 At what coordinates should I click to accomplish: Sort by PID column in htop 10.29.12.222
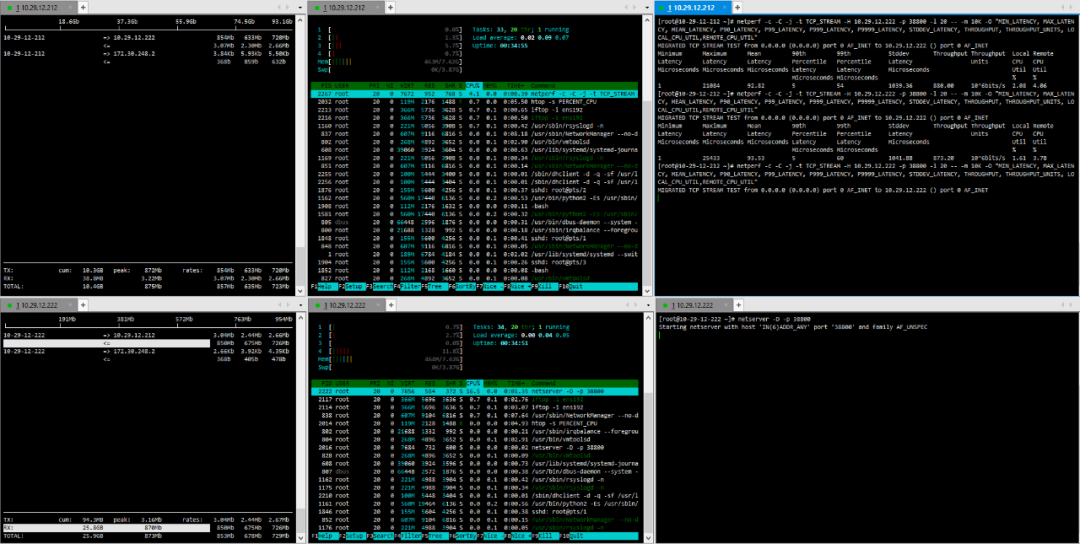[325, 383]
